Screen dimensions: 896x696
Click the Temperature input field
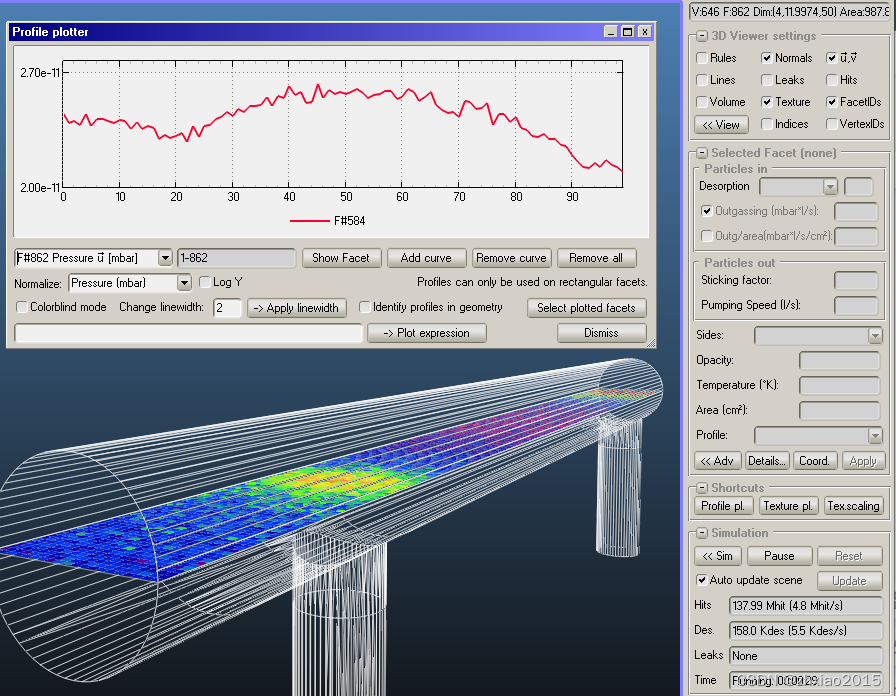coord(839,386)
